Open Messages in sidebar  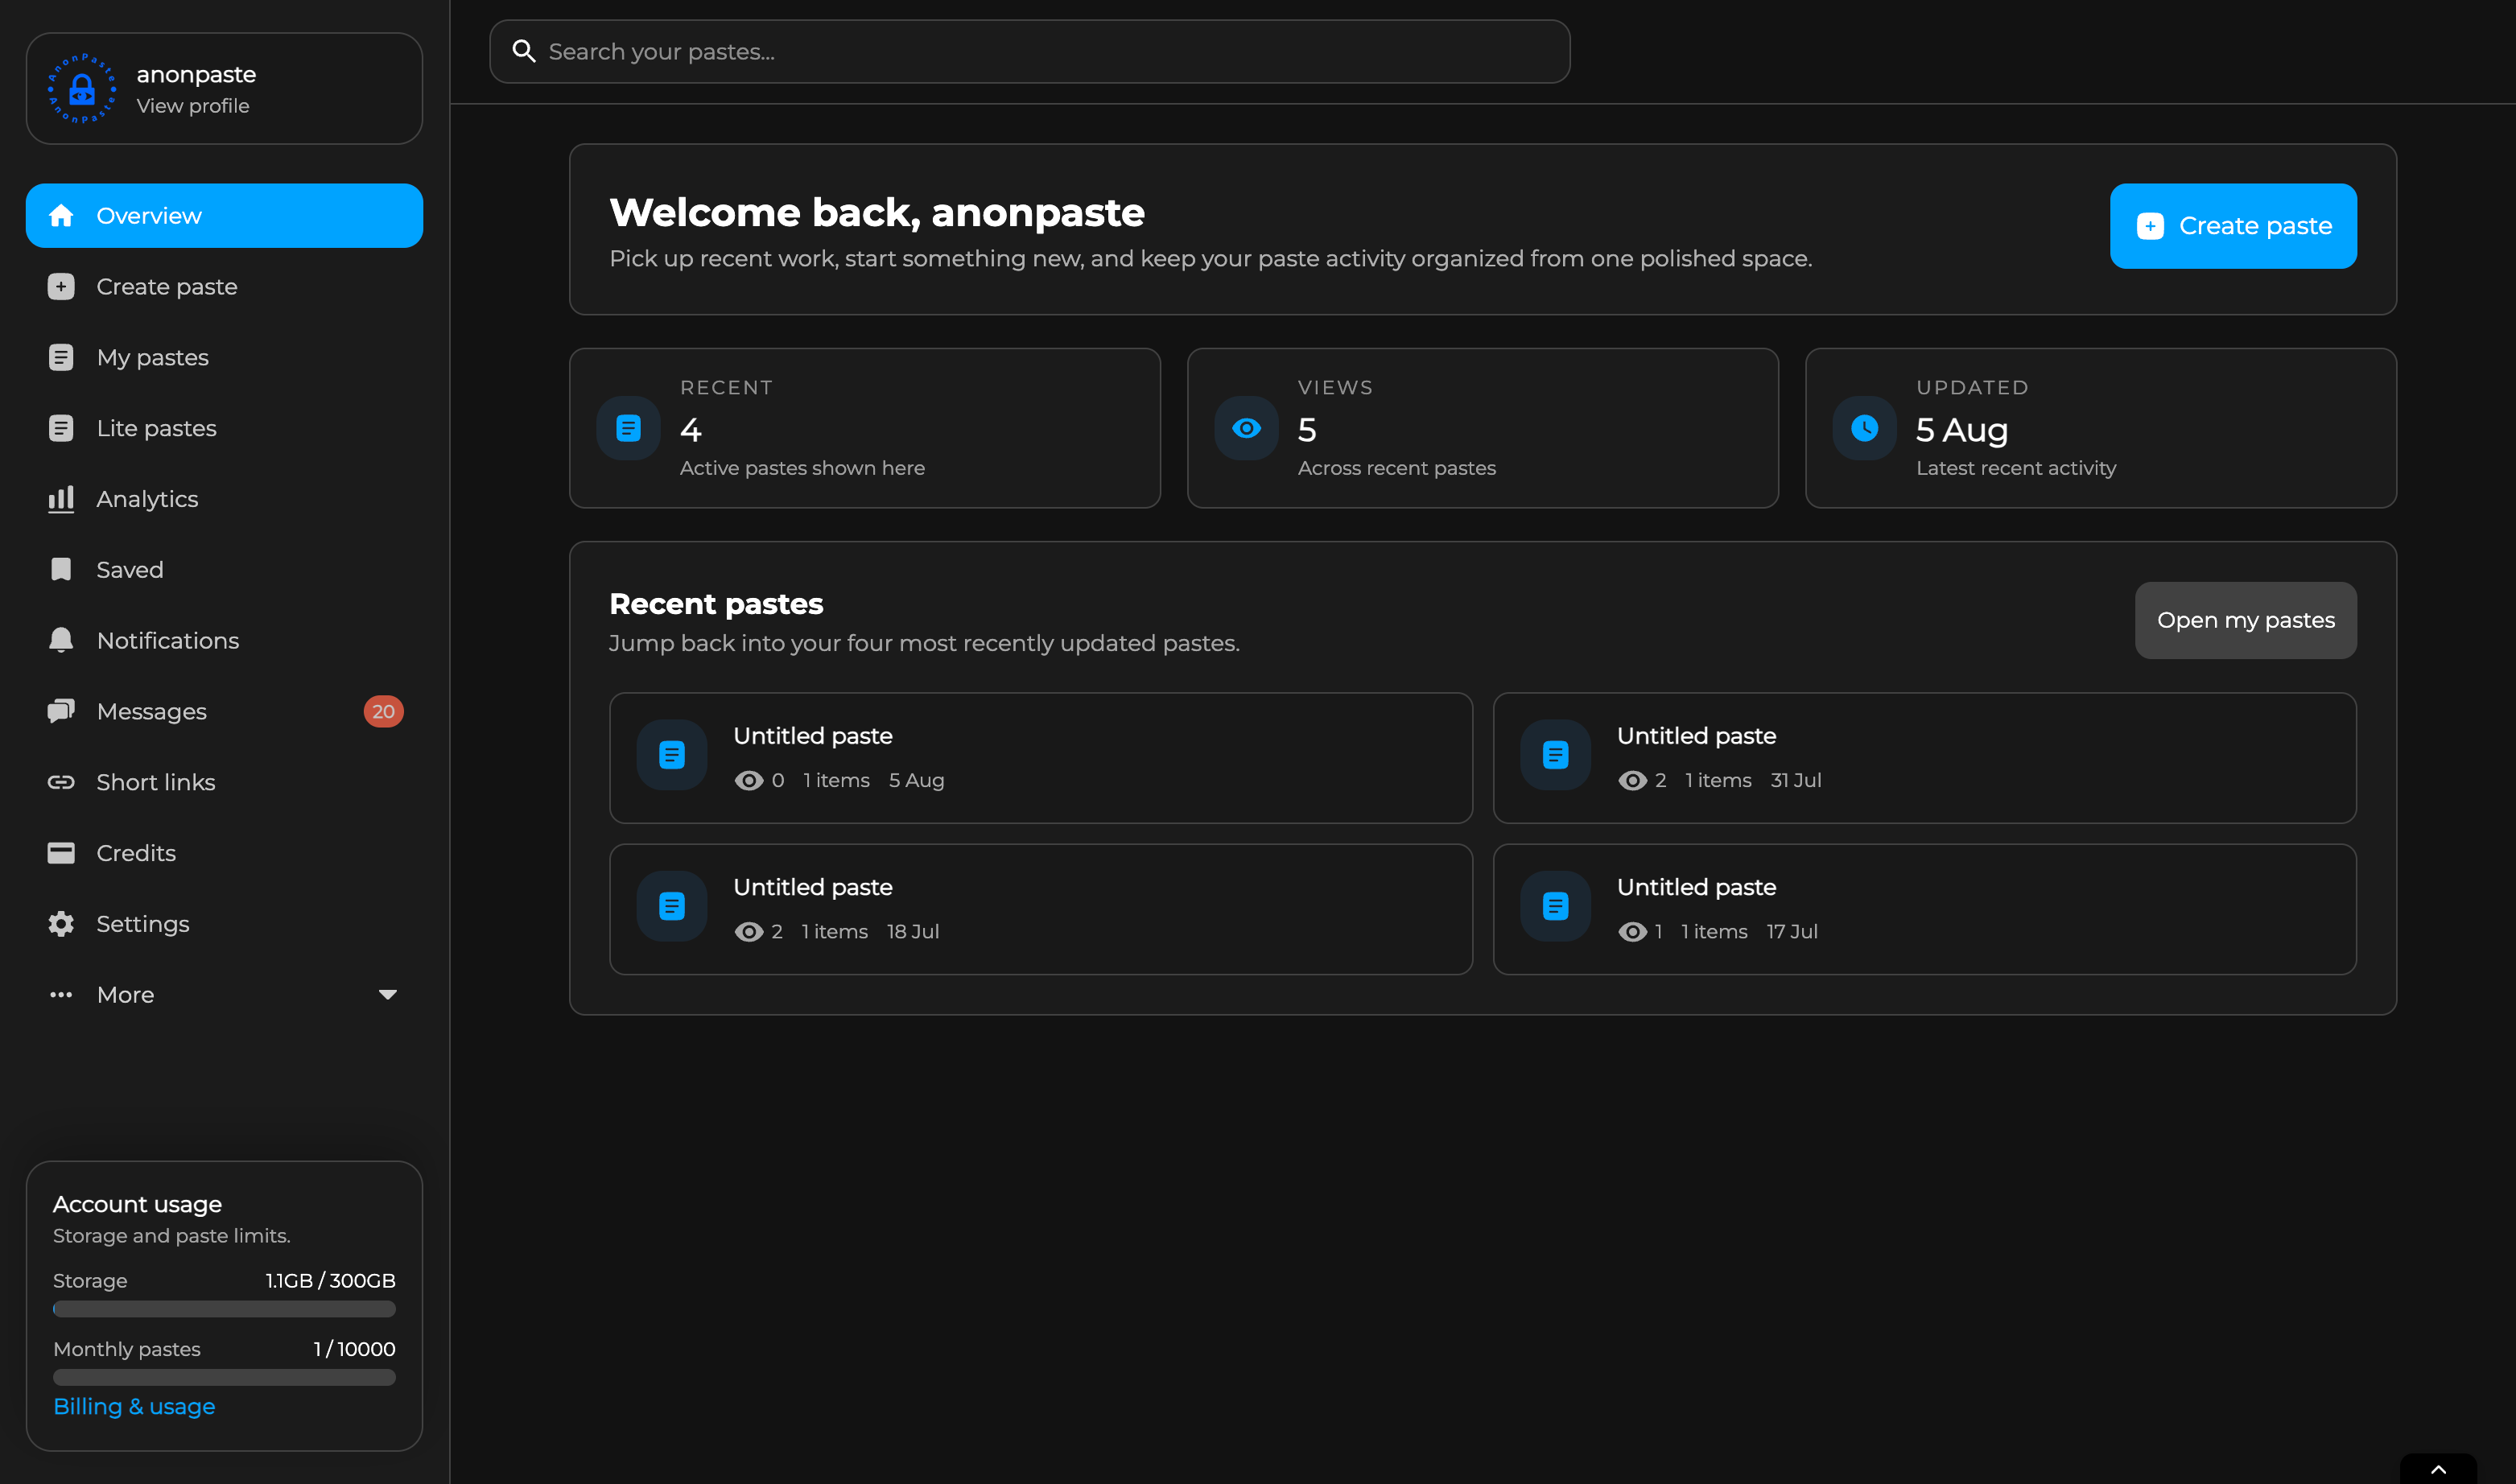224,711
